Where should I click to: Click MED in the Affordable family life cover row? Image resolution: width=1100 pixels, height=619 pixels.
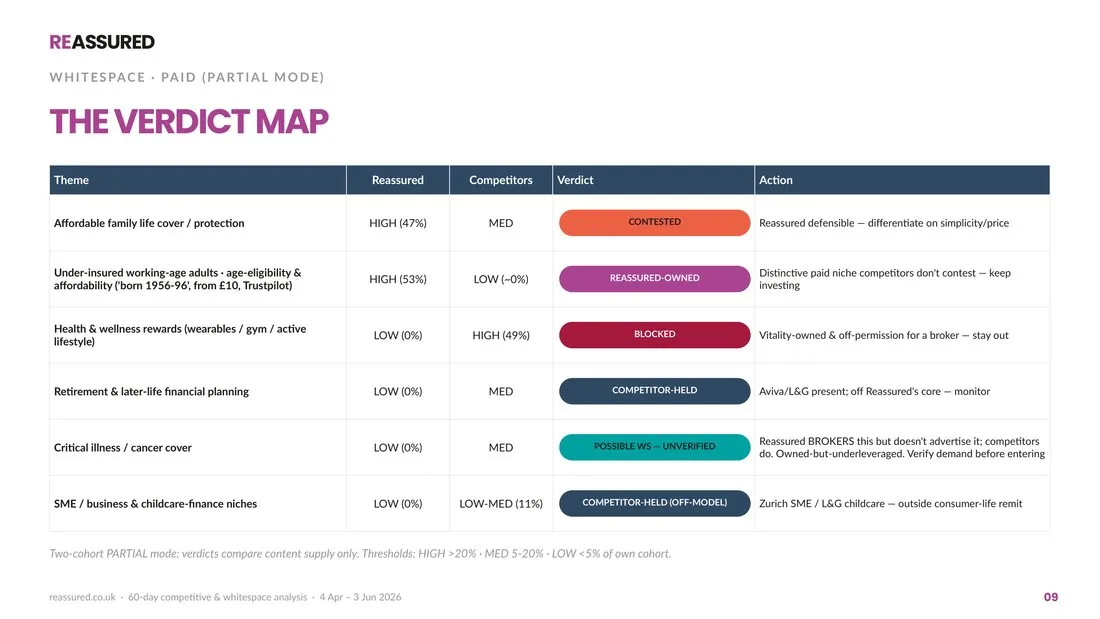[501, 223]
